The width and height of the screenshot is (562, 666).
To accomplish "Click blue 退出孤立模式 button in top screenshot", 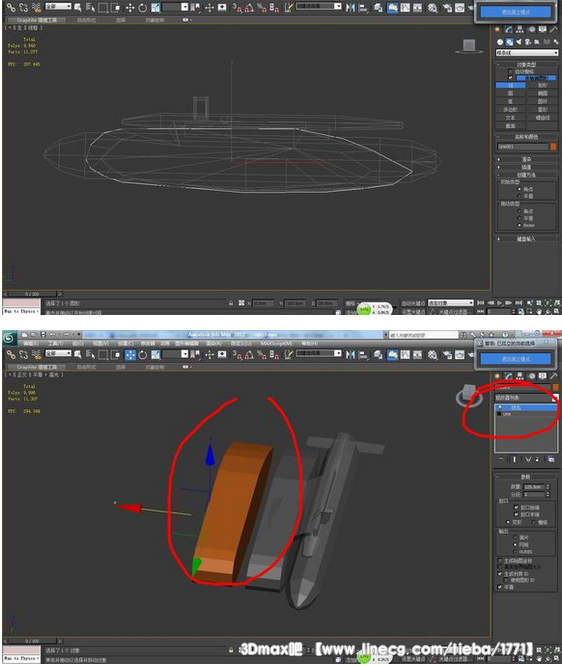I will (x=516, y=12).
